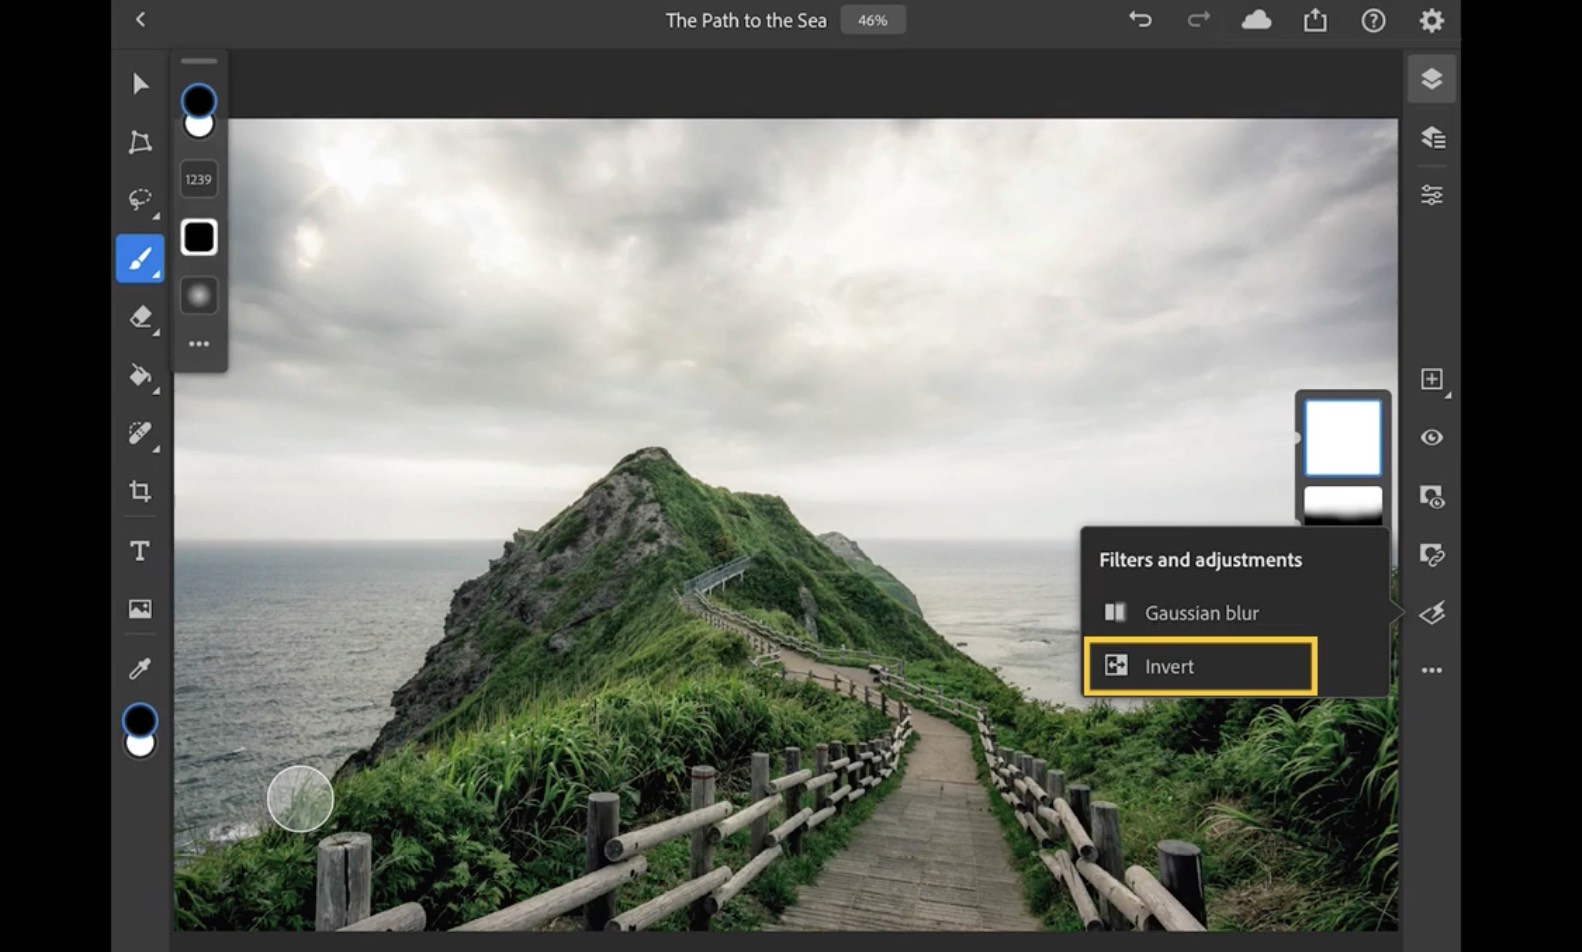The image size is (1582, 952).
Task: Tap the touch shortcut circle
Action: [x=300, y=799]
